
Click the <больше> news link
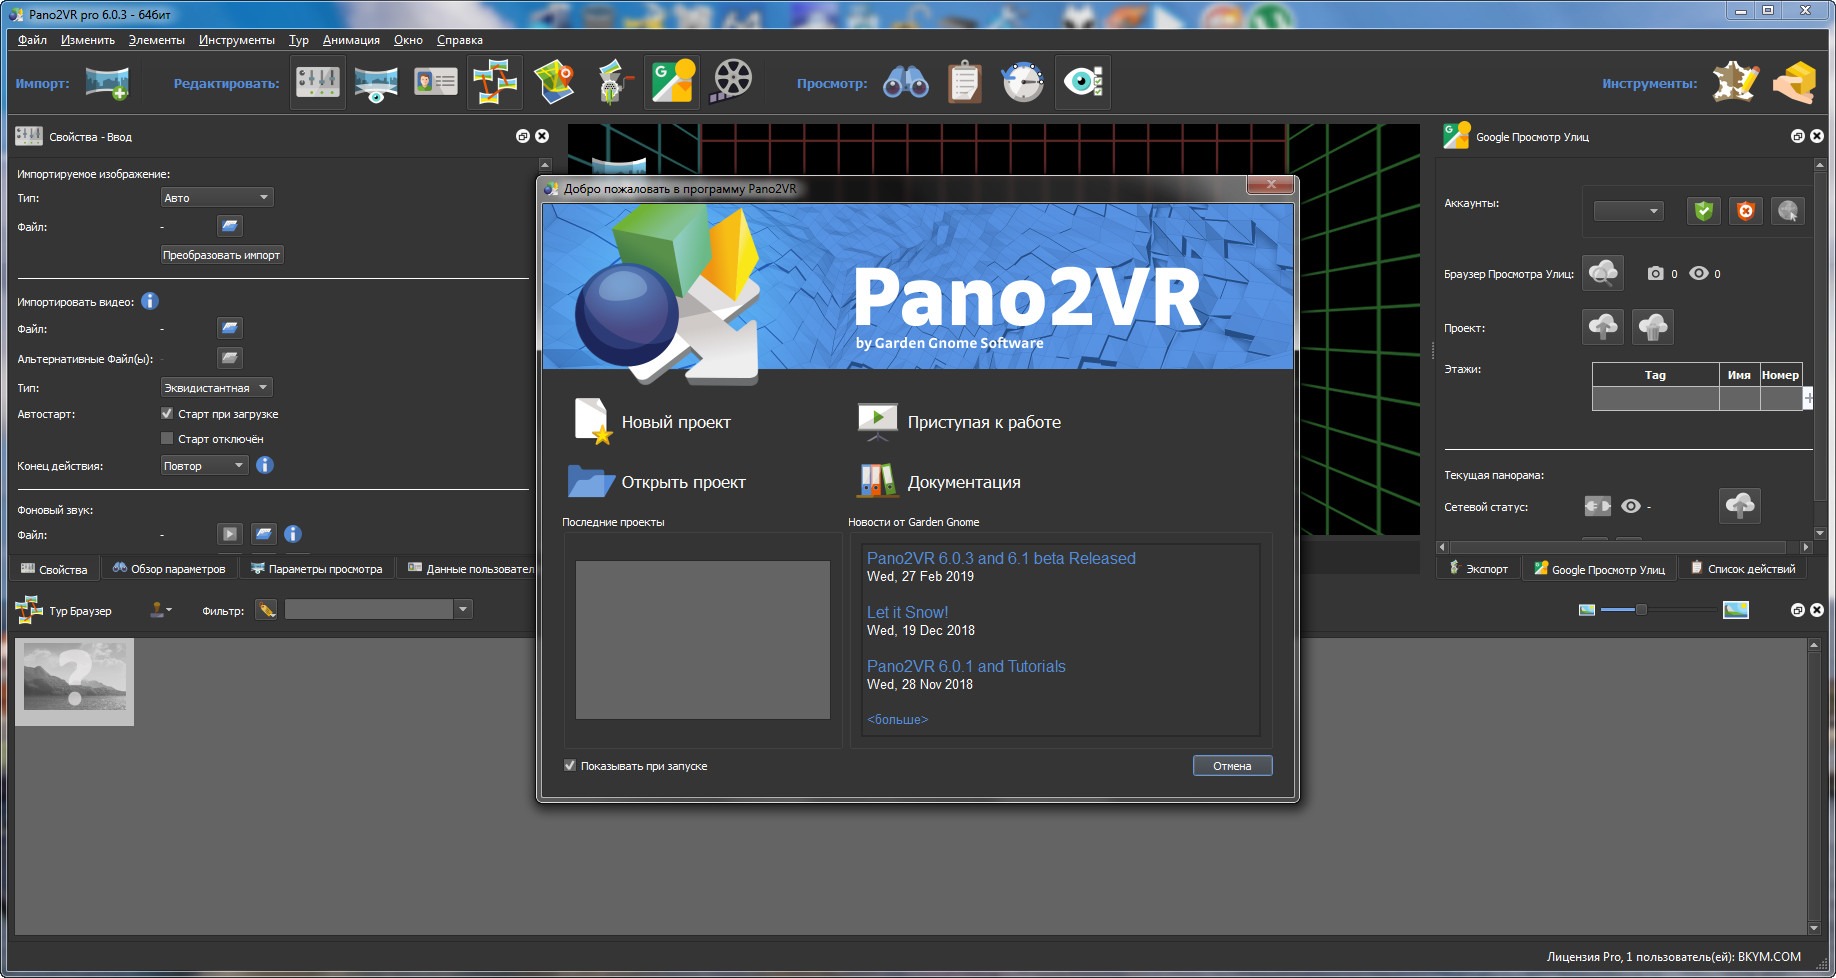[897, 719]
